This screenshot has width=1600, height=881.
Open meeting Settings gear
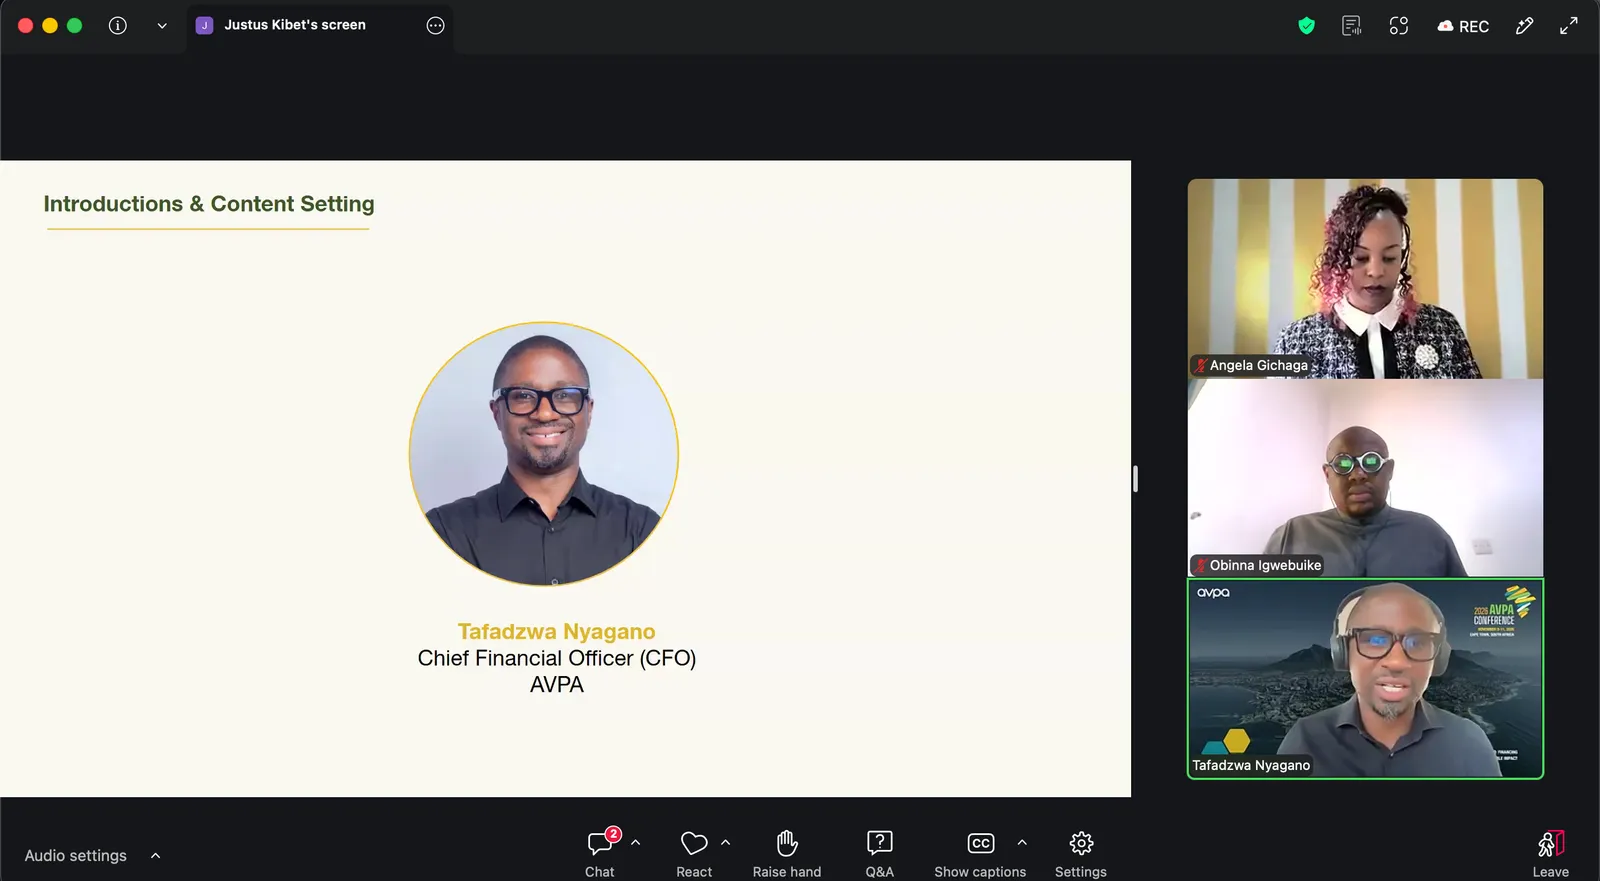pyautogui.click(x=1081, y=853)
